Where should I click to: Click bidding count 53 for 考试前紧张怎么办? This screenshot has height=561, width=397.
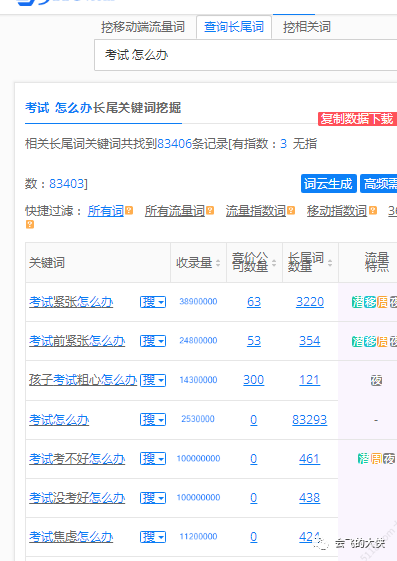click(x=254, y=341)
